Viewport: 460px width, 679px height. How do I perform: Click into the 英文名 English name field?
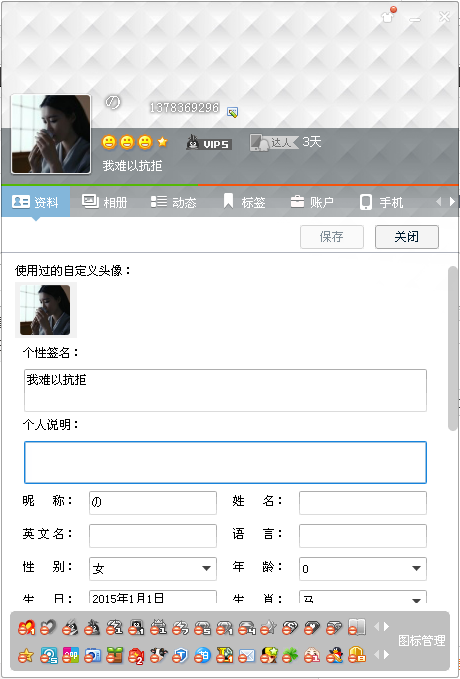[x=152, y=535]
